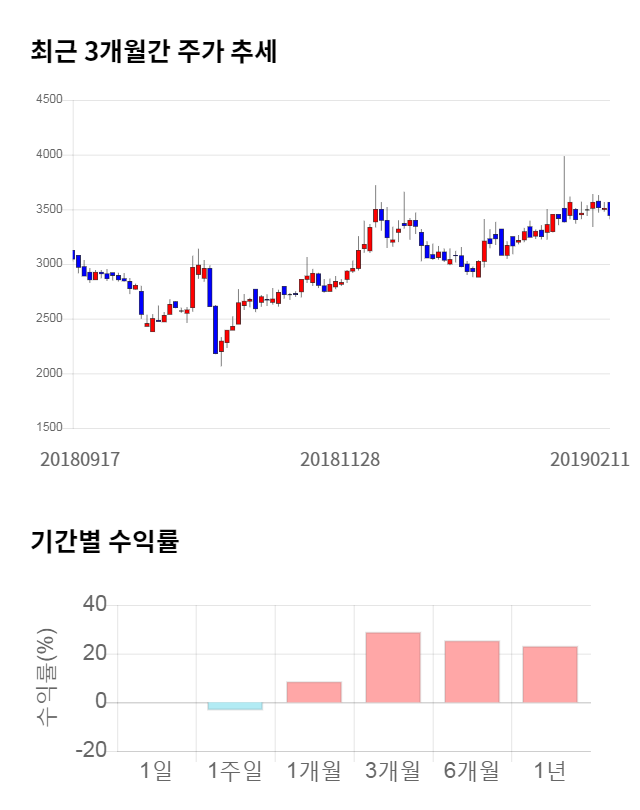Select the 1년 return bar

tap(551, 674)
